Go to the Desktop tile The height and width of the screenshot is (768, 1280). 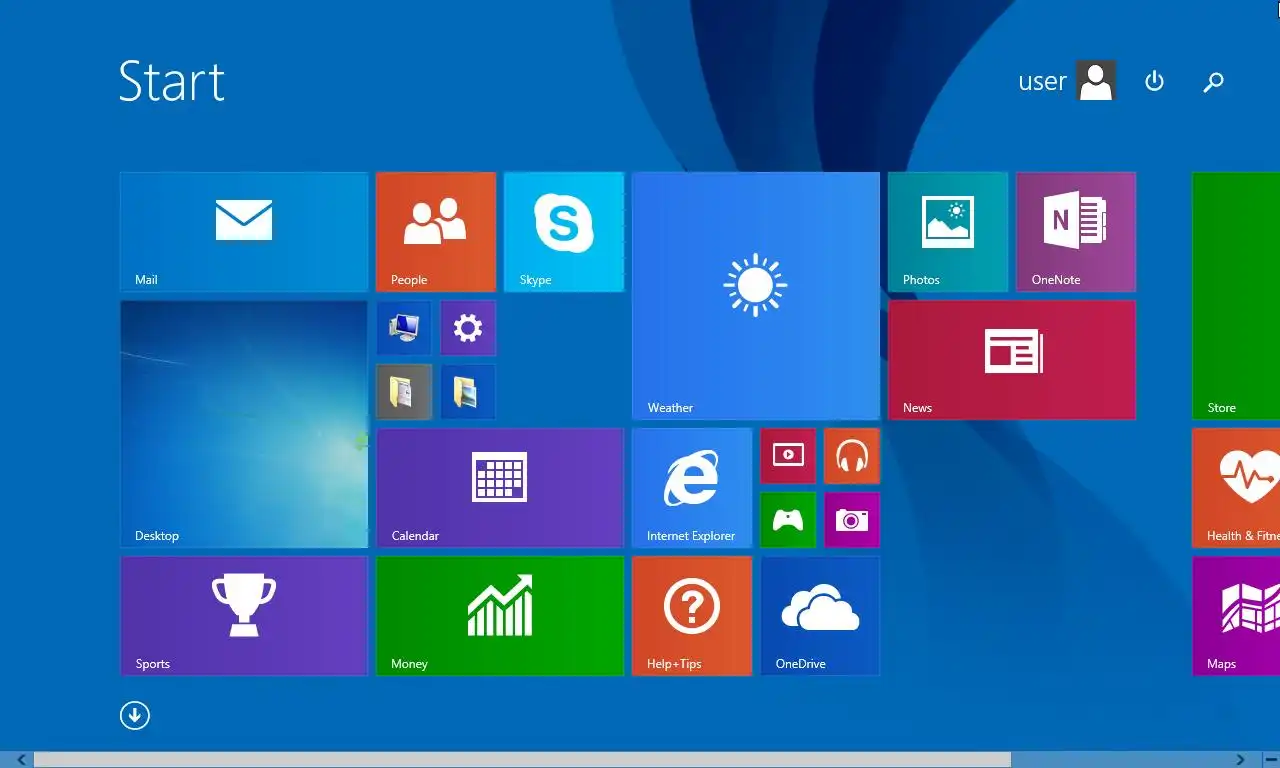pyautogui.click(x=244, y=424)
